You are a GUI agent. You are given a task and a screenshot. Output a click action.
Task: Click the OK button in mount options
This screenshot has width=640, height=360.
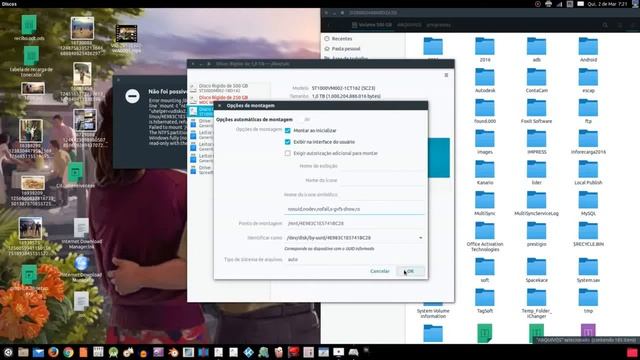tap(410, 271)
